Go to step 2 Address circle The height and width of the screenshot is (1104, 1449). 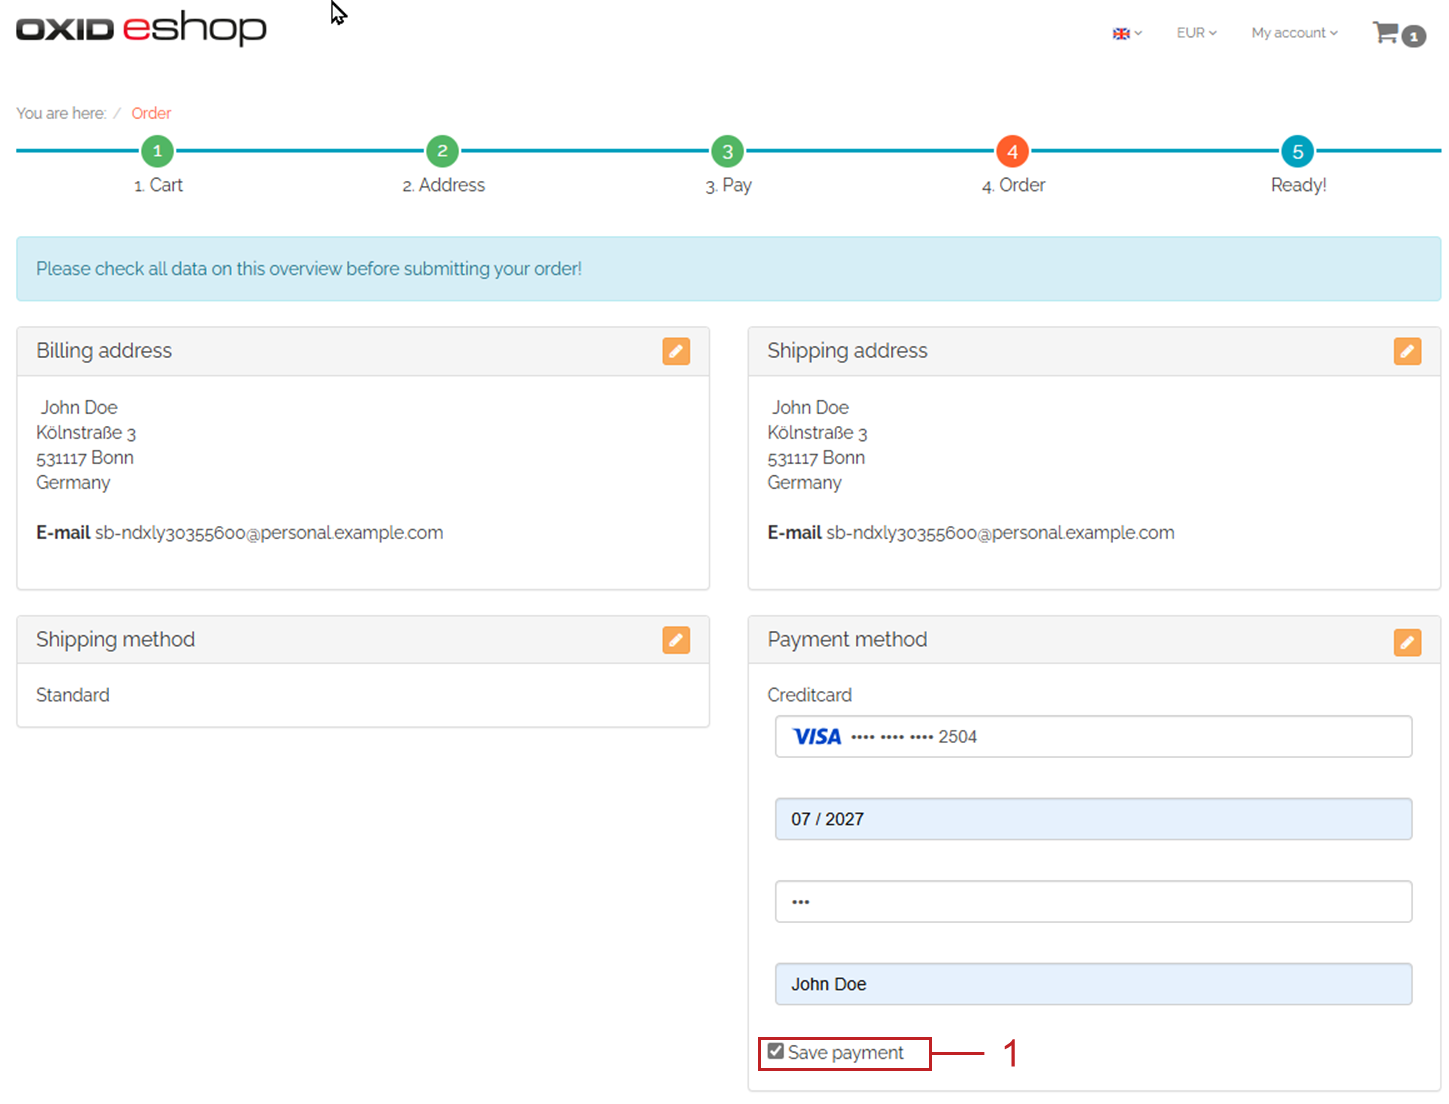(442, 152)
